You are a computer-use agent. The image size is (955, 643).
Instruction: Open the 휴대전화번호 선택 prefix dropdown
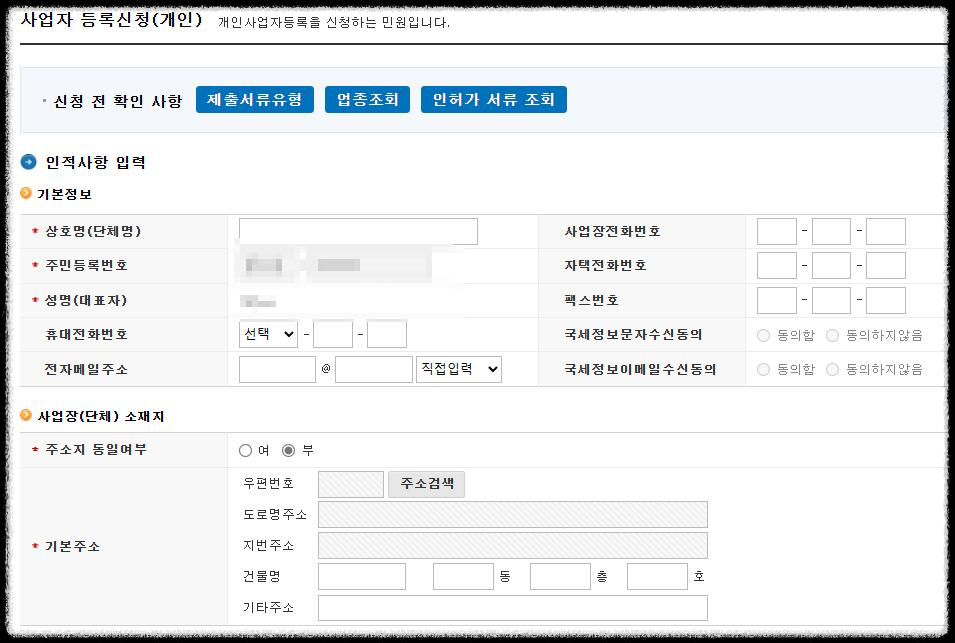click(268, 334)
